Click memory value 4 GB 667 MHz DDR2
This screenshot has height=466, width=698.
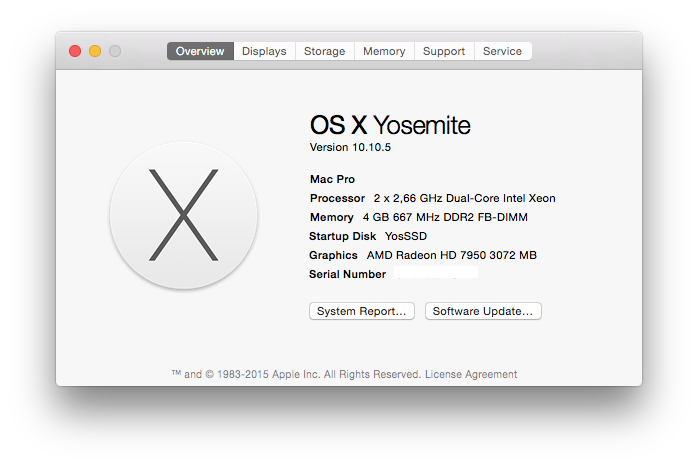pyautogui.click(x=445, y=217)
